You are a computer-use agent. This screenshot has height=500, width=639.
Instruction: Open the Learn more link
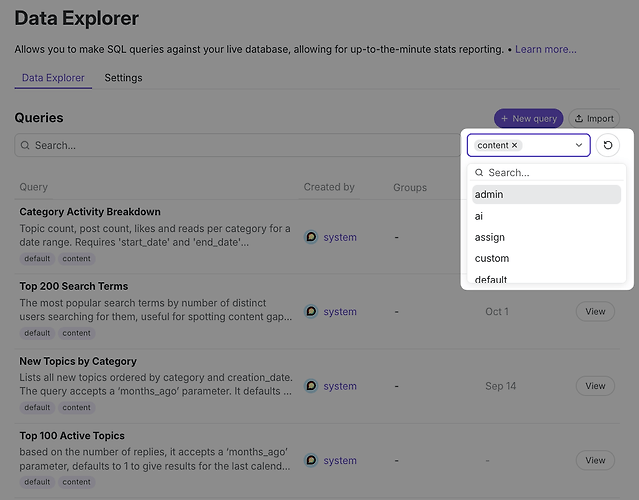pos(546,49)
